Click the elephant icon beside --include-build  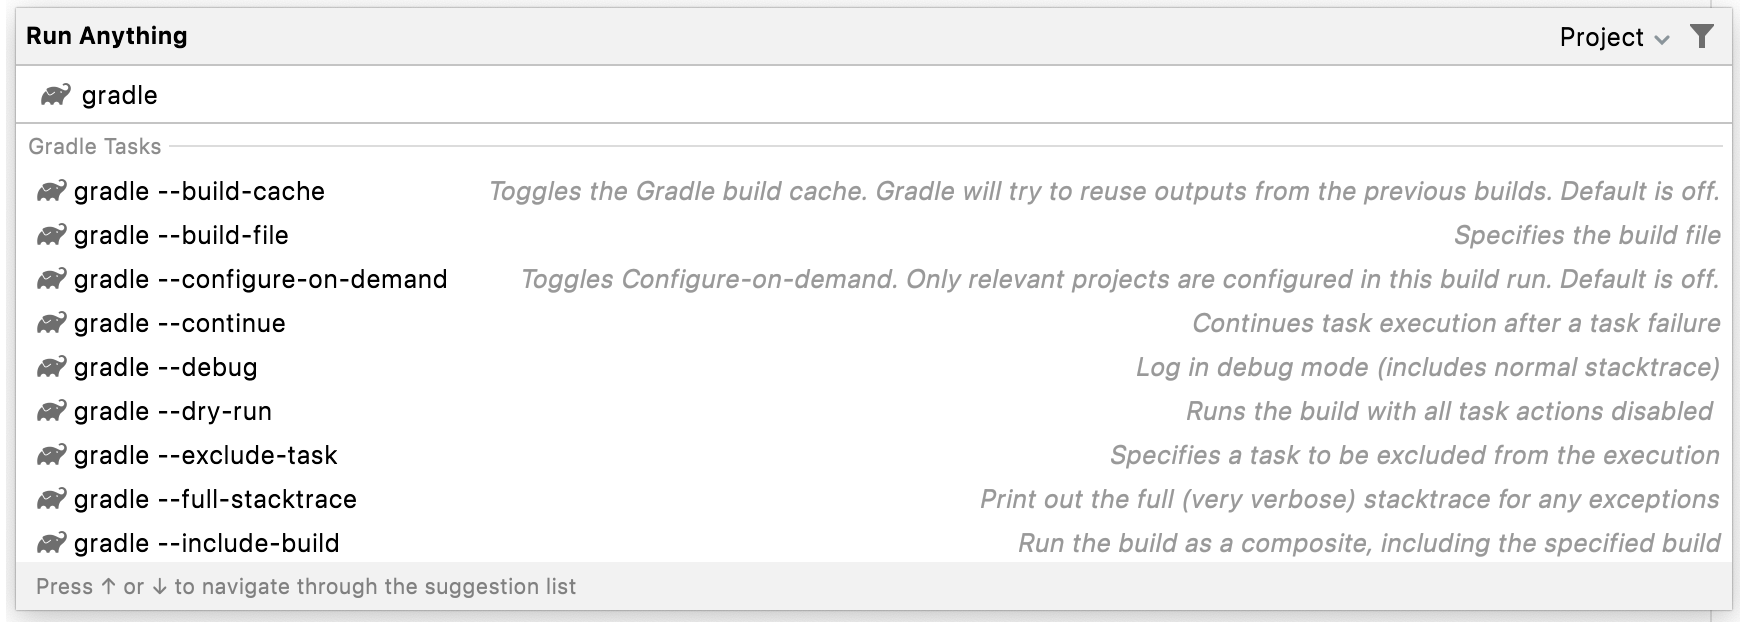51,543
